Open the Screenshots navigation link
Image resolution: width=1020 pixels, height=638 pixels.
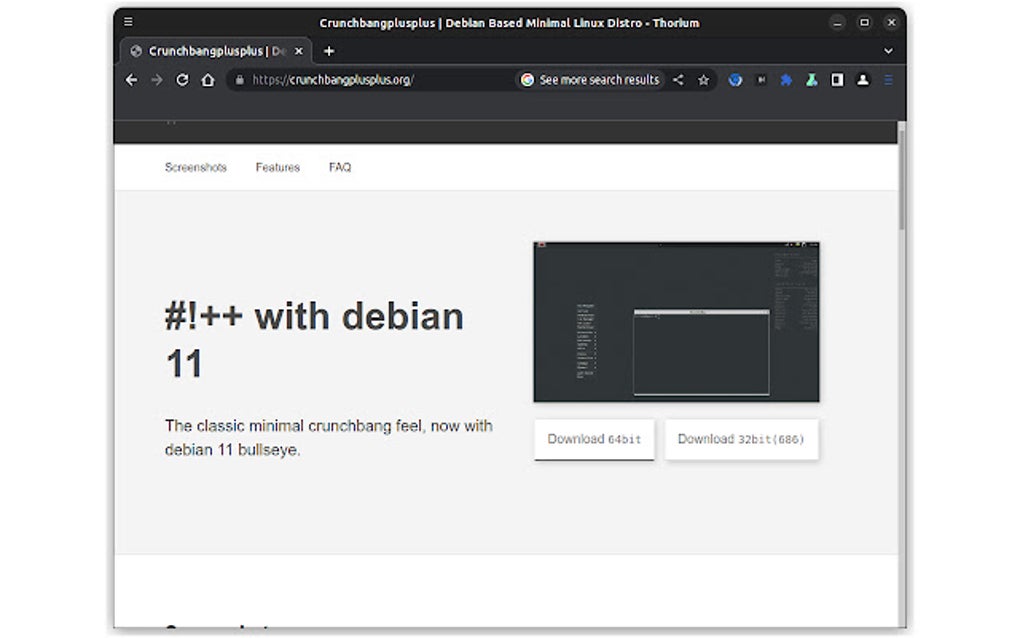(196, 167)
